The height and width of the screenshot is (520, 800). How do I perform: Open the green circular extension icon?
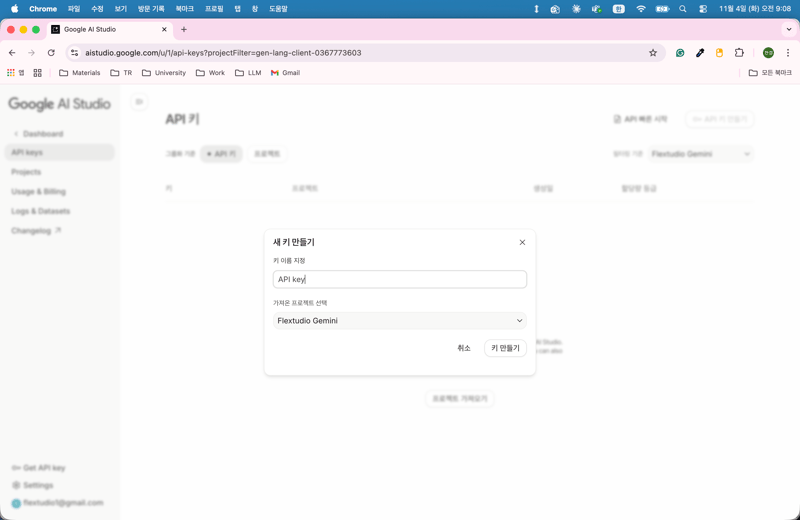(x=680, y=53)
